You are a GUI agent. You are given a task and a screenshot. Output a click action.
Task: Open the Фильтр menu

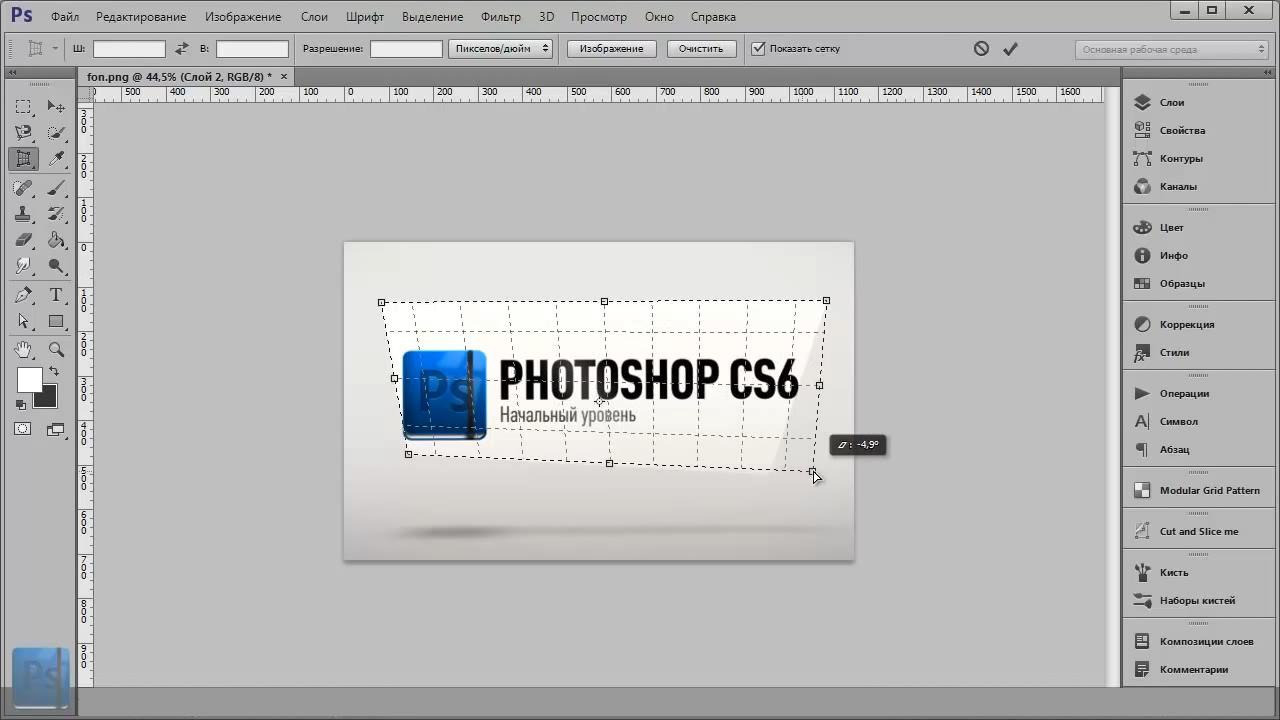pyautogui.click(x=500, y=17)
